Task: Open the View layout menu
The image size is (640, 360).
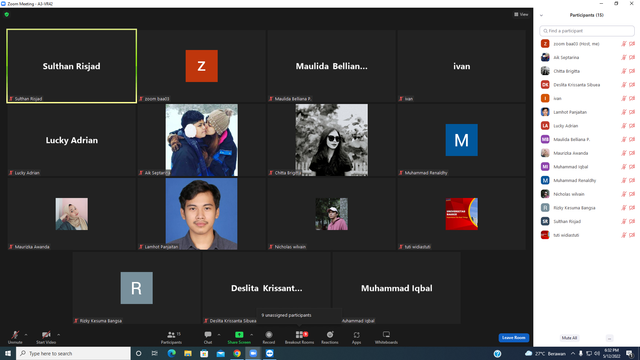Action: tap(521, 14)
